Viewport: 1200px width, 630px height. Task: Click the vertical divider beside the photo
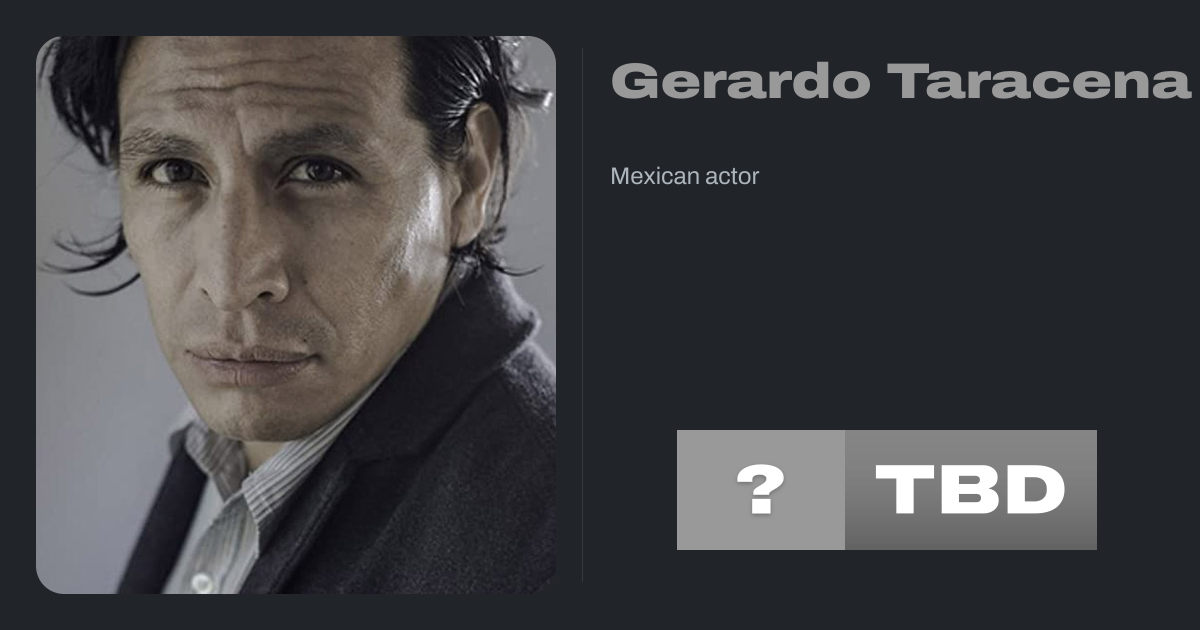(x=583, y=315)
